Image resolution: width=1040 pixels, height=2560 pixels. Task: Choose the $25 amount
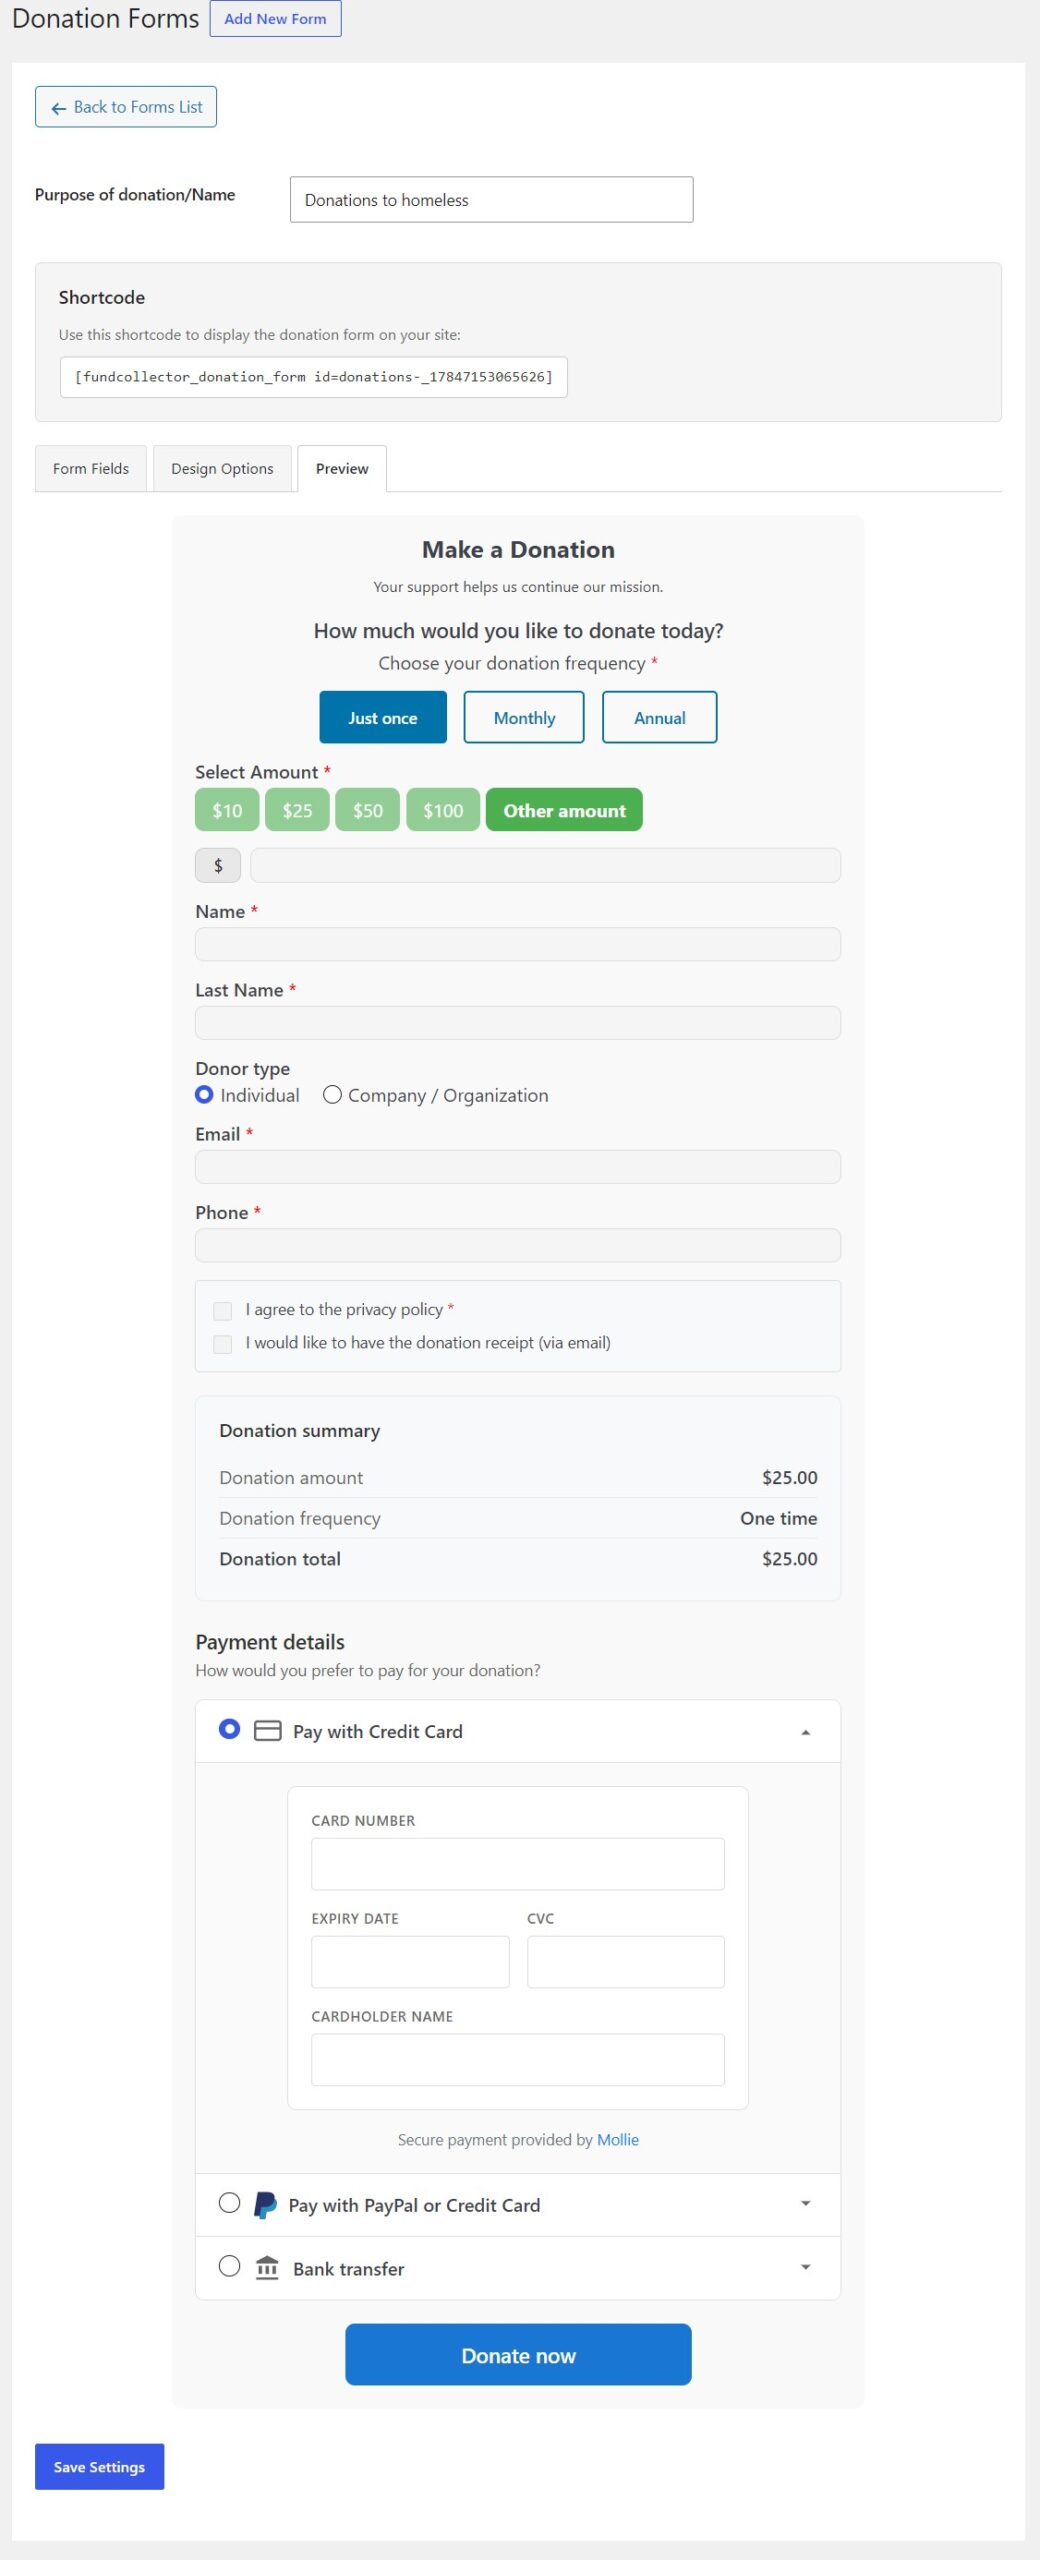tap(297, 810)
